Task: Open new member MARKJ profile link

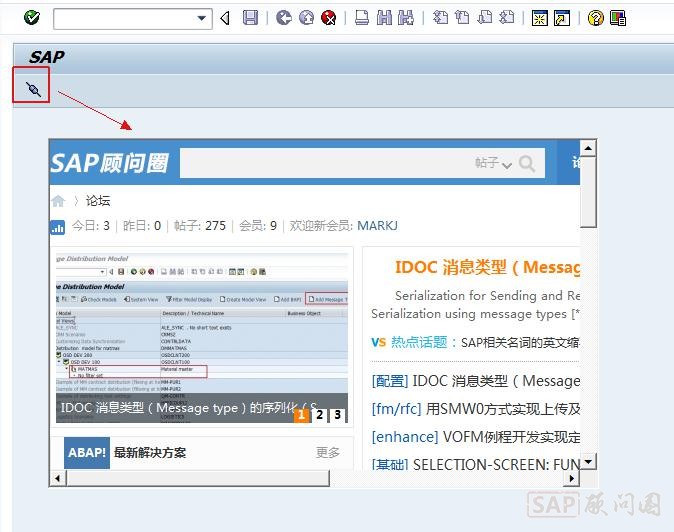Action: click(x=377, y=226)
